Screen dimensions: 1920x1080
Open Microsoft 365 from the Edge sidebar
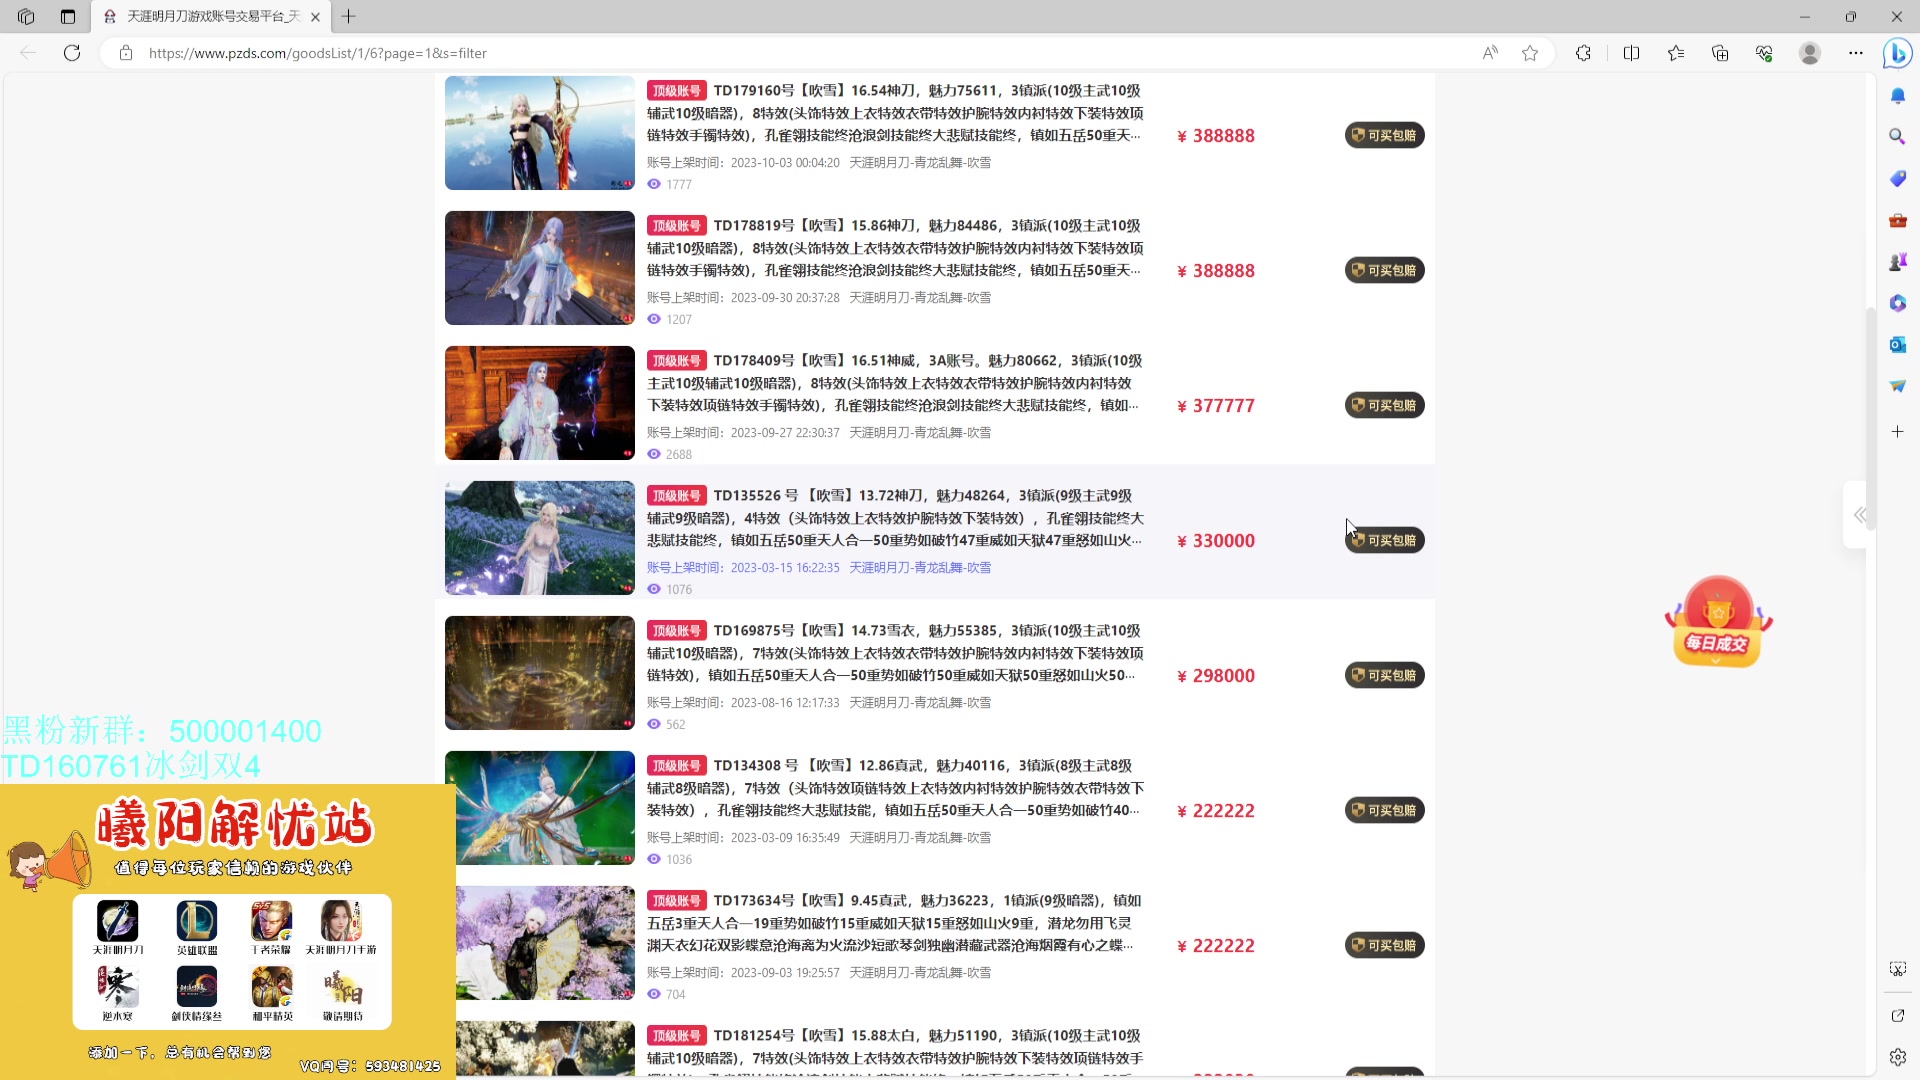[1897, 303]
